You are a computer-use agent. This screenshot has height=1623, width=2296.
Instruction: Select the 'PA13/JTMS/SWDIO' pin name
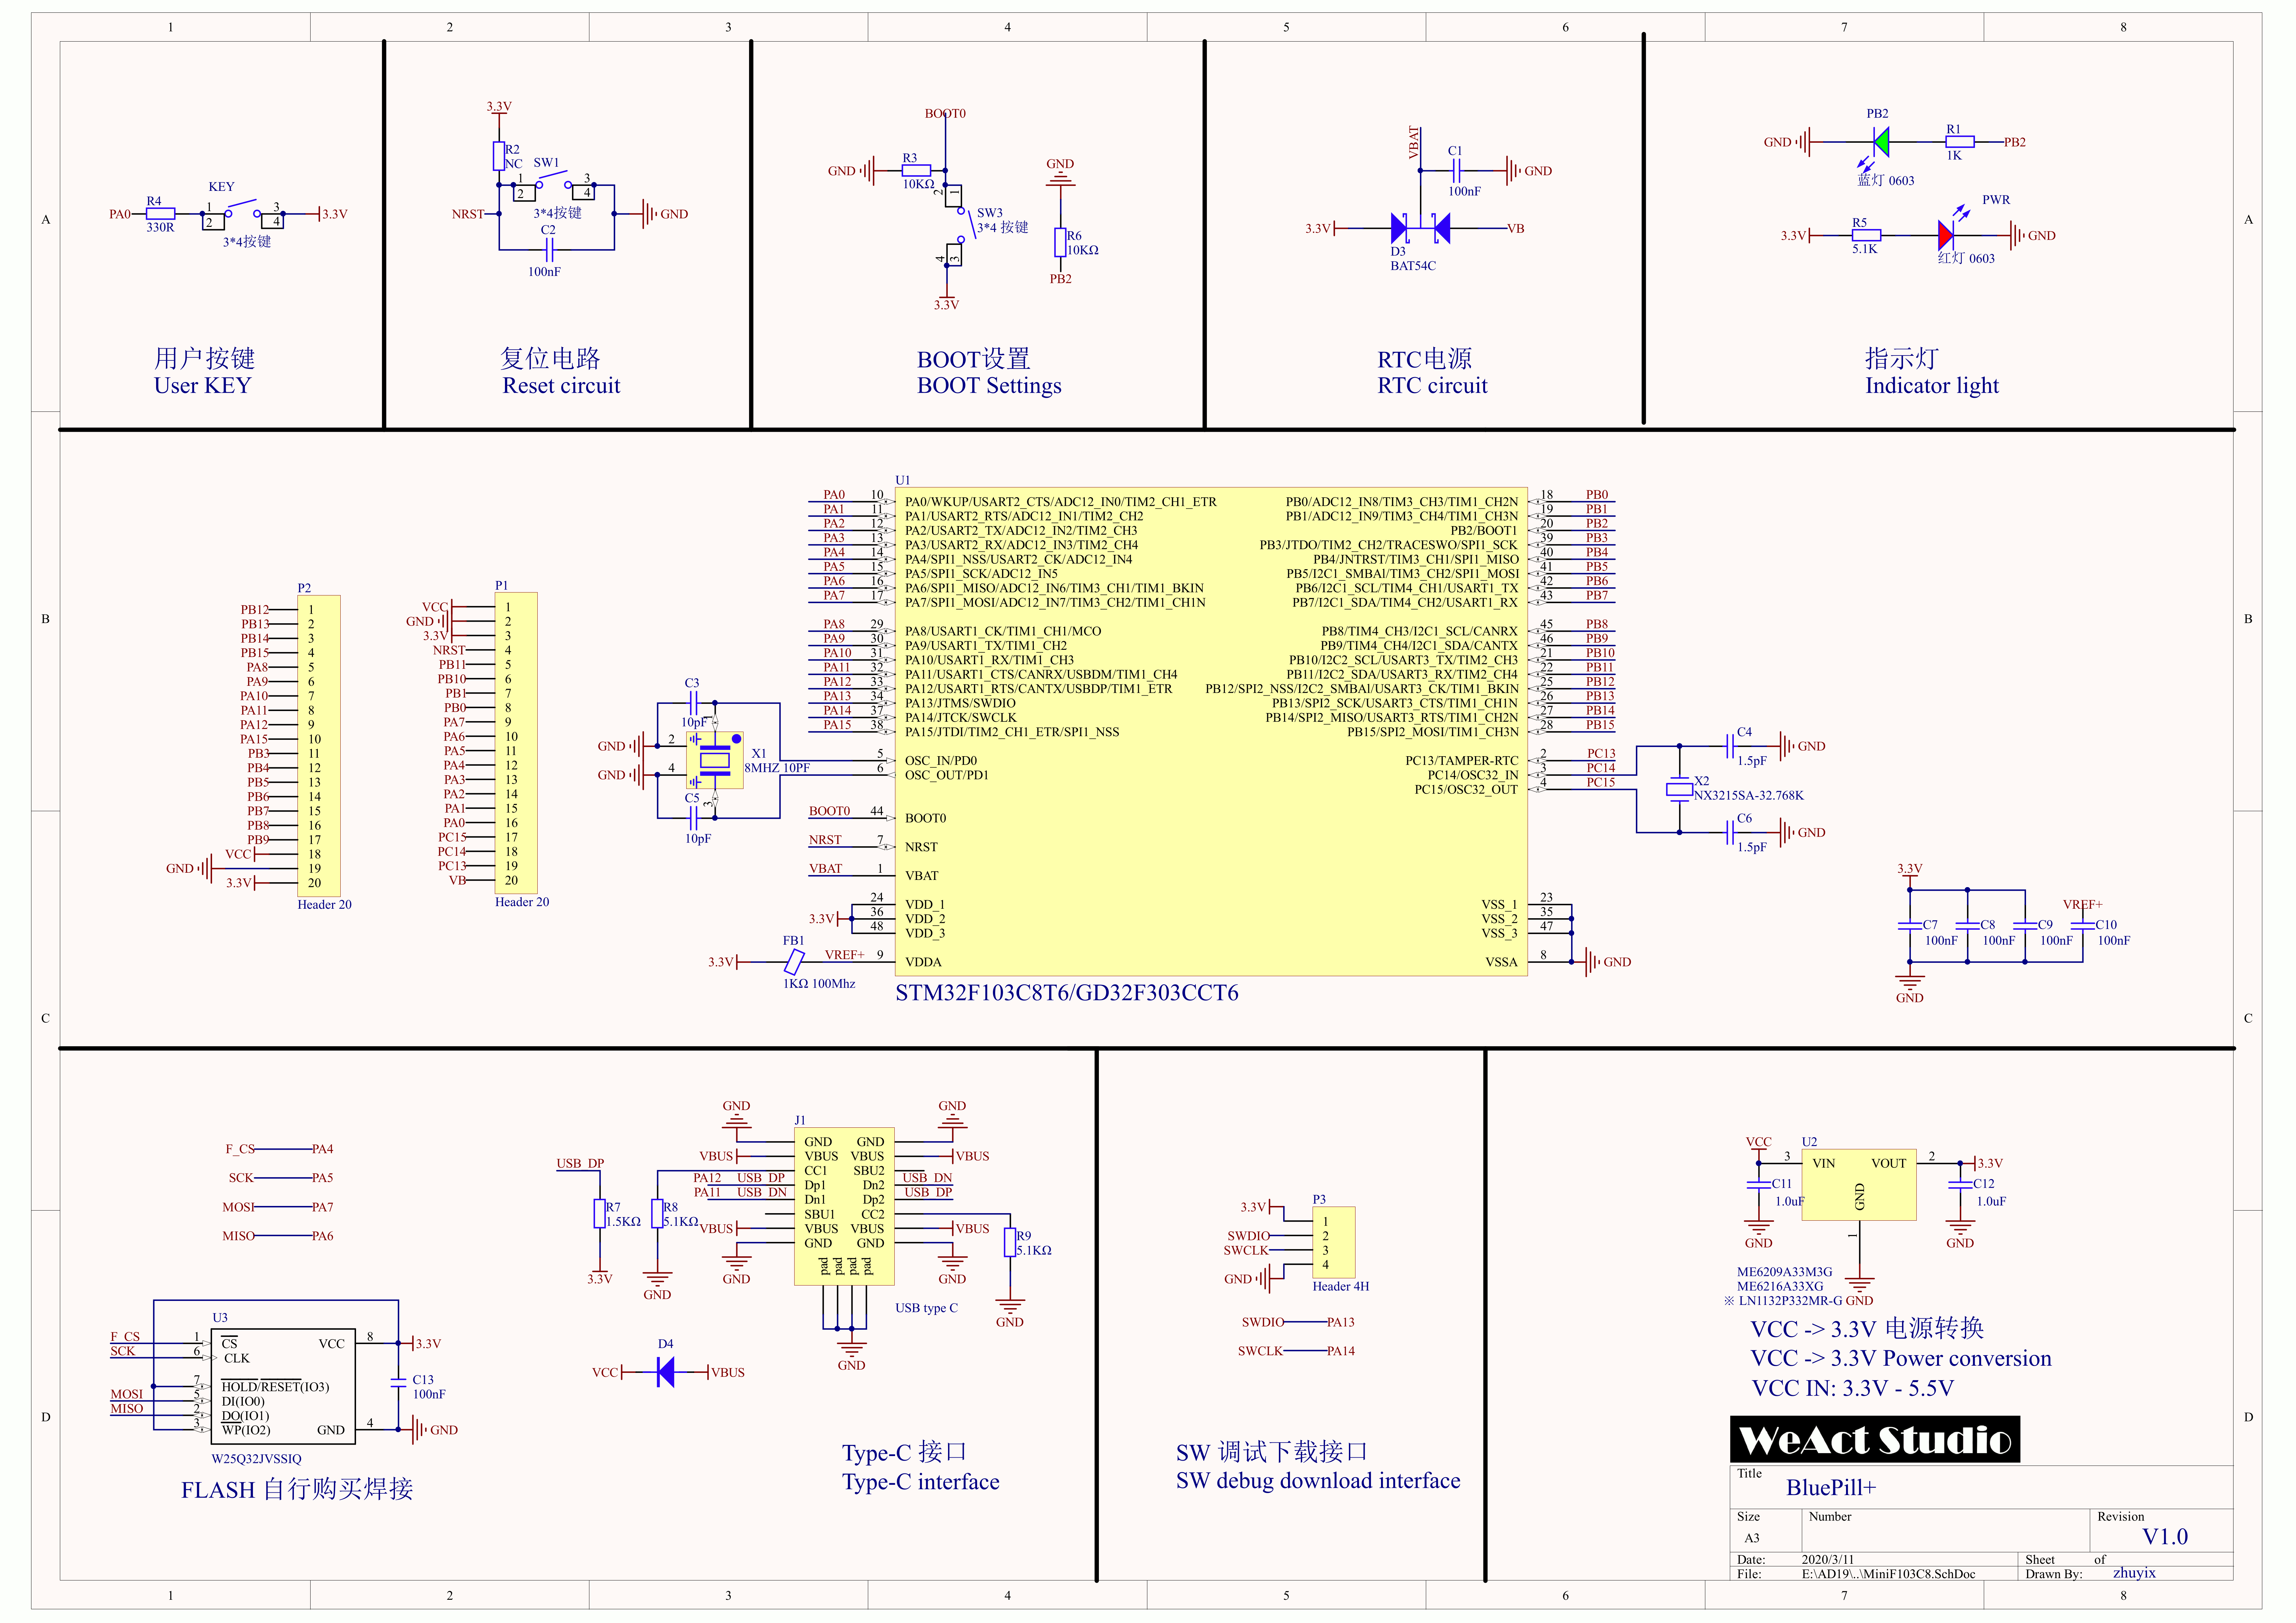(x=960, y=703)
